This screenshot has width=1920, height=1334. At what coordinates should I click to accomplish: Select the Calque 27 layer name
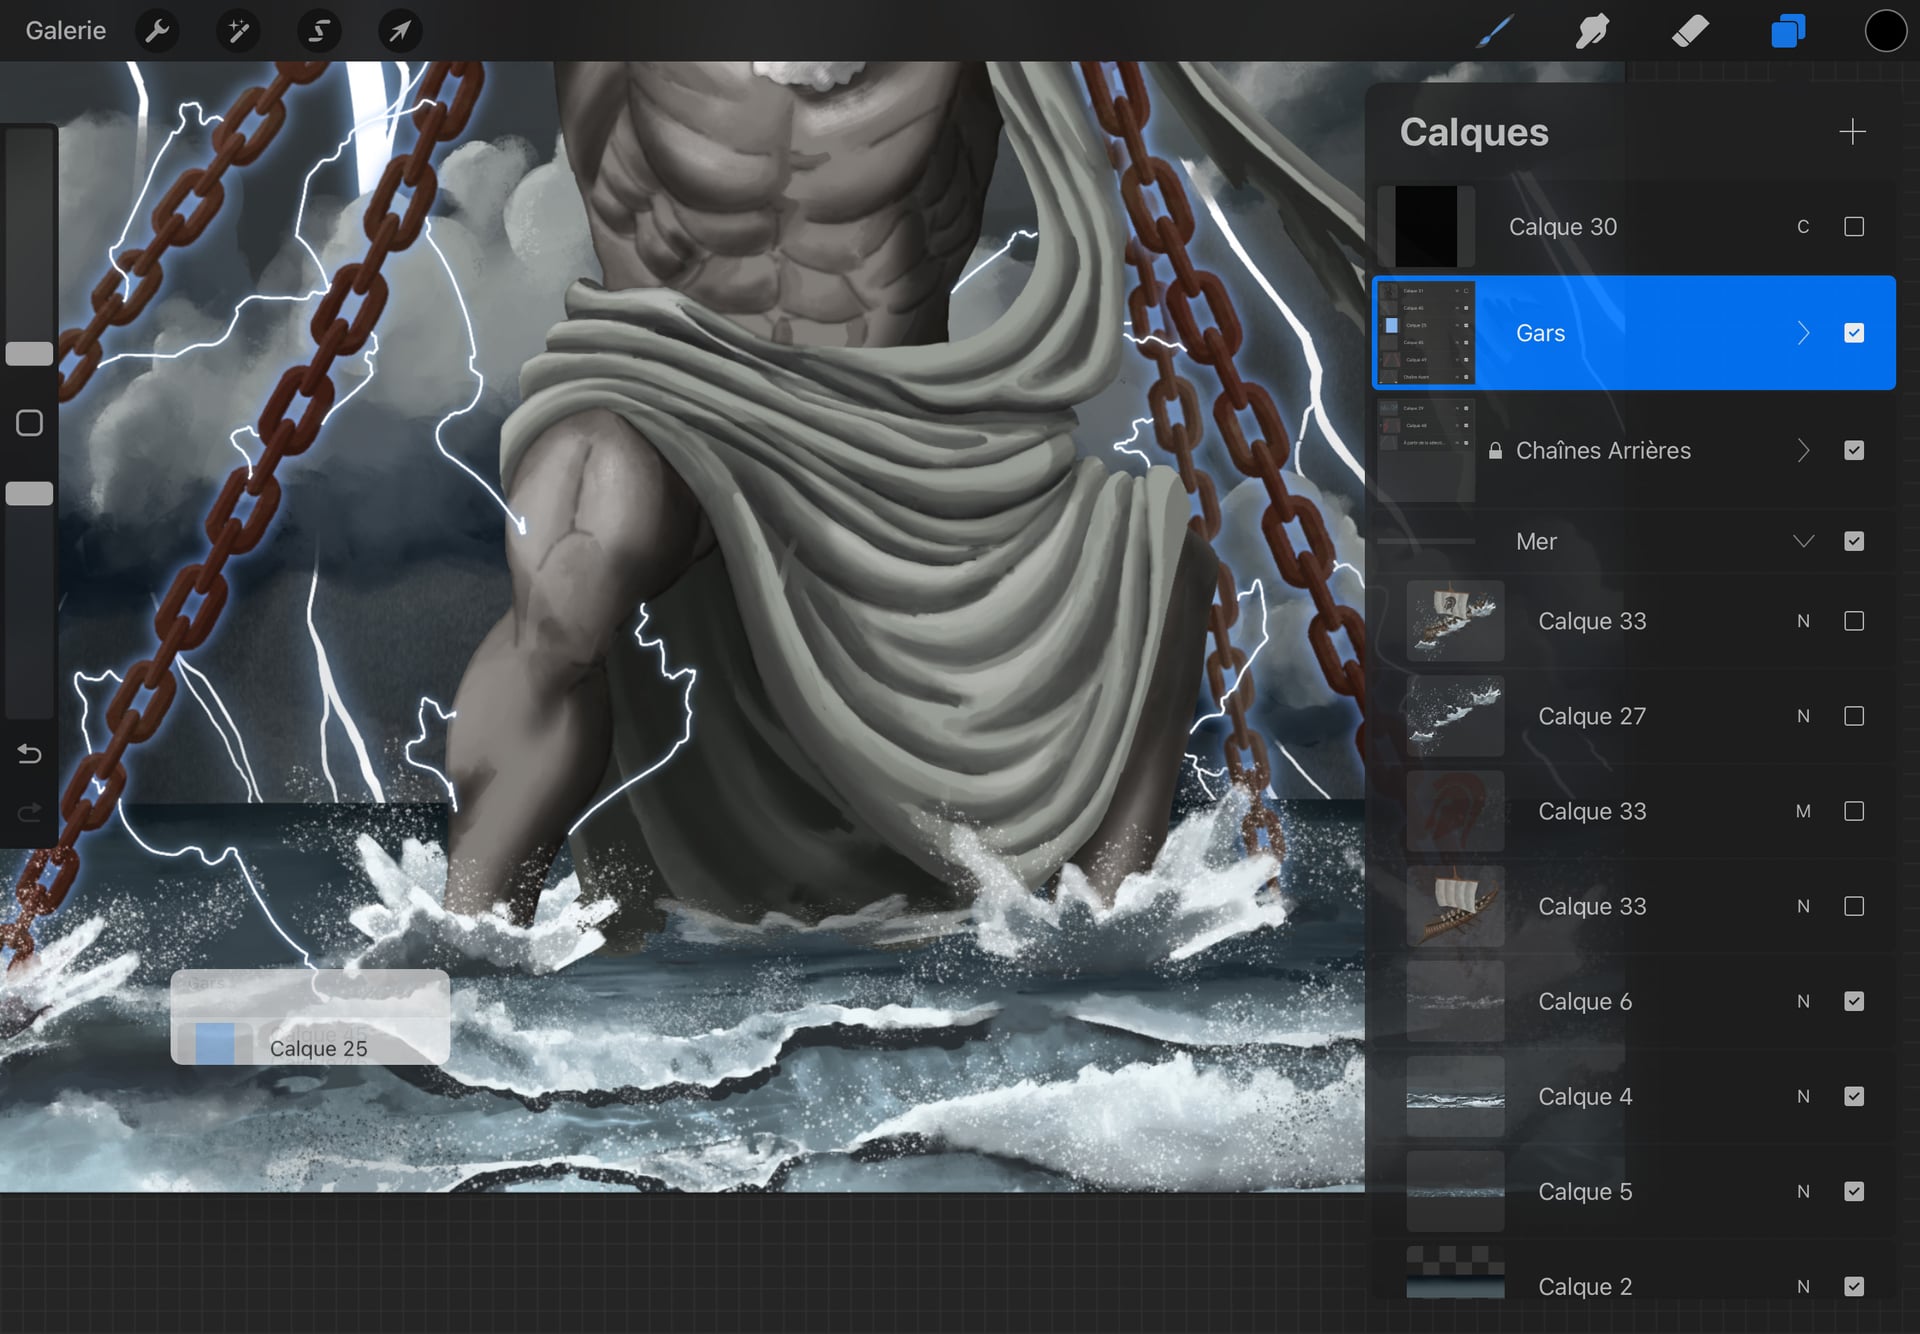[1591, 716]
